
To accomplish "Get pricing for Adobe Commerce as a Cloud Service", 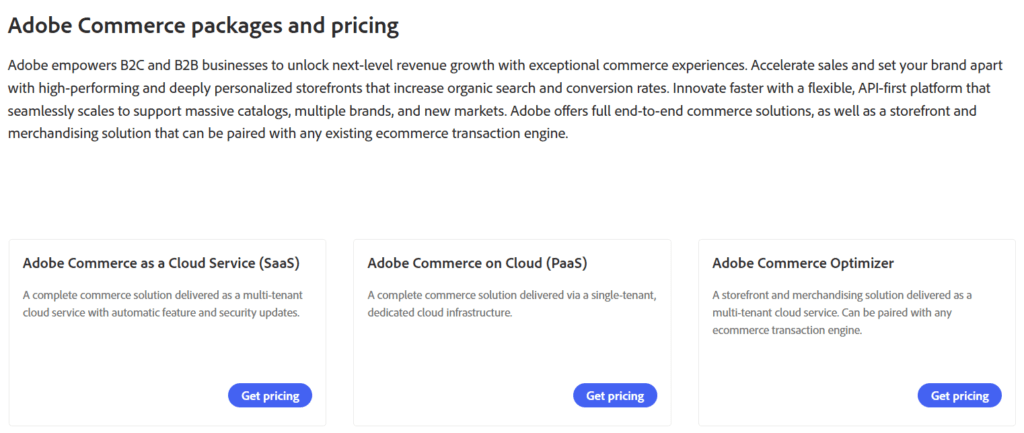I will click(x=270, y=396).
